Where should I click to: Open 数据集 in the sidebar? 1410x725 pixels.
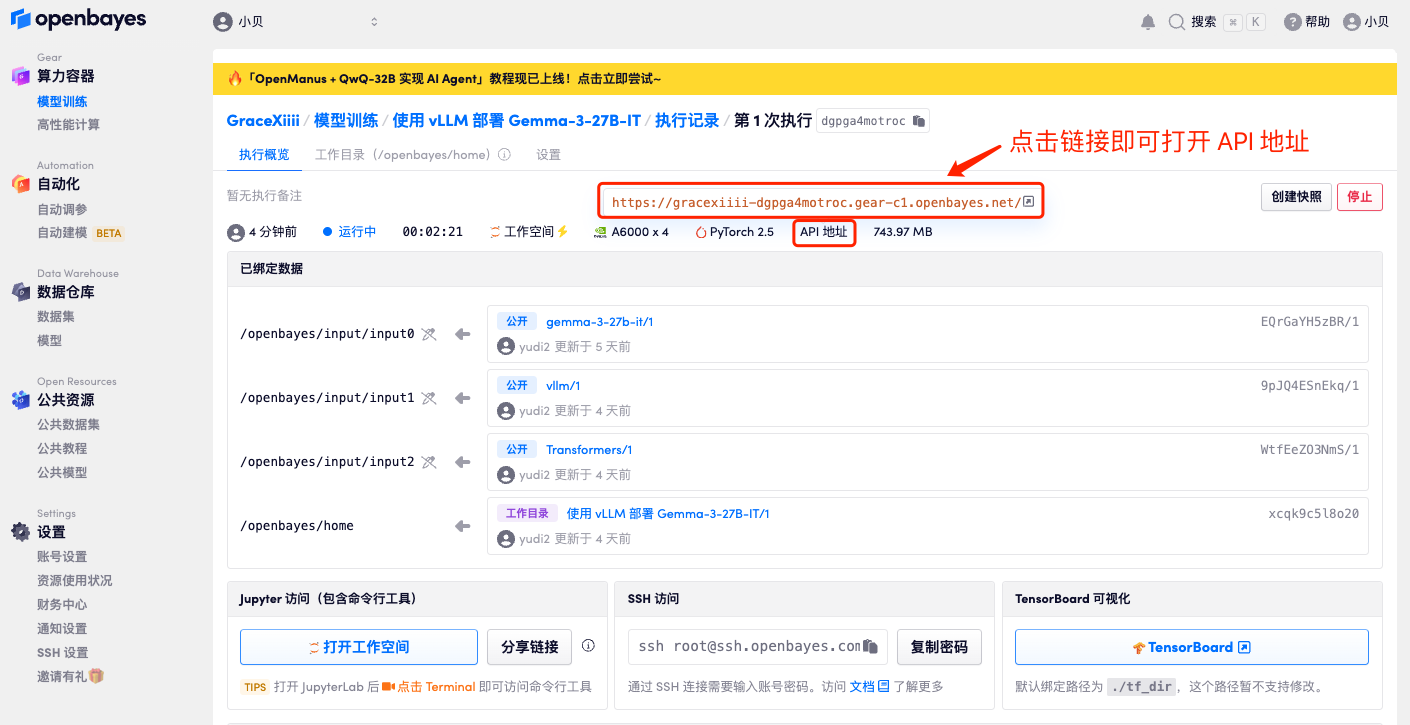point(56,317)
